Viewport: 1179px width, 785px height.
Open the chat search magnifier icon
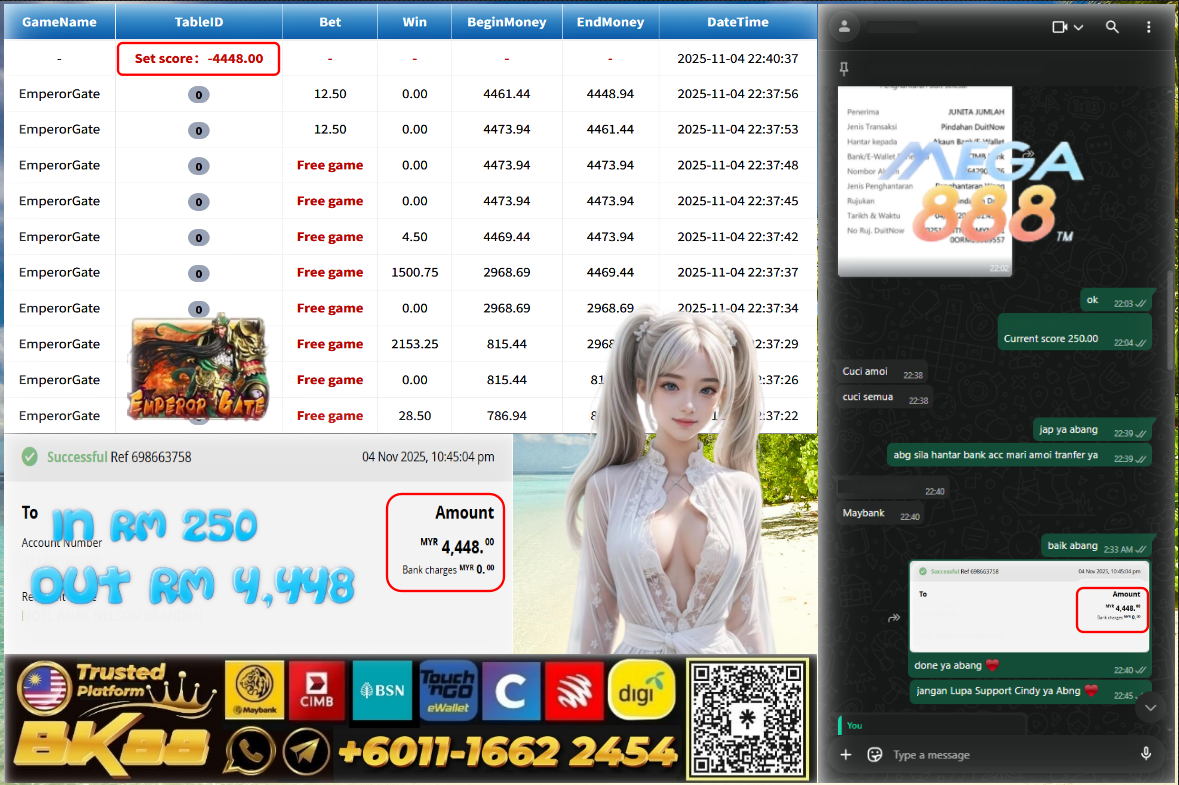pyautogui.click(x=1112, y=27)
